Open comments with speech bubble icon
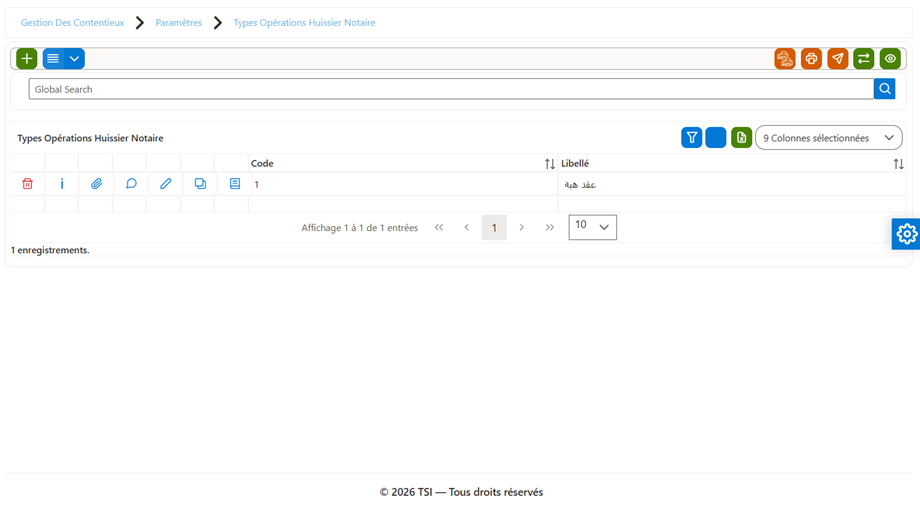 131,184
